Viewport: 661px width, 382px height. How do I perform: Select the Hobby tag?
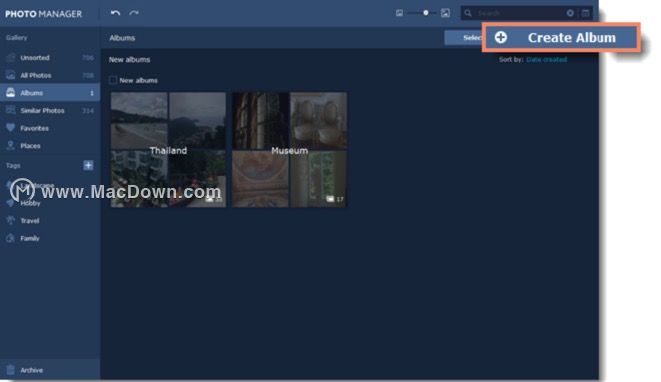coord(50,203)
